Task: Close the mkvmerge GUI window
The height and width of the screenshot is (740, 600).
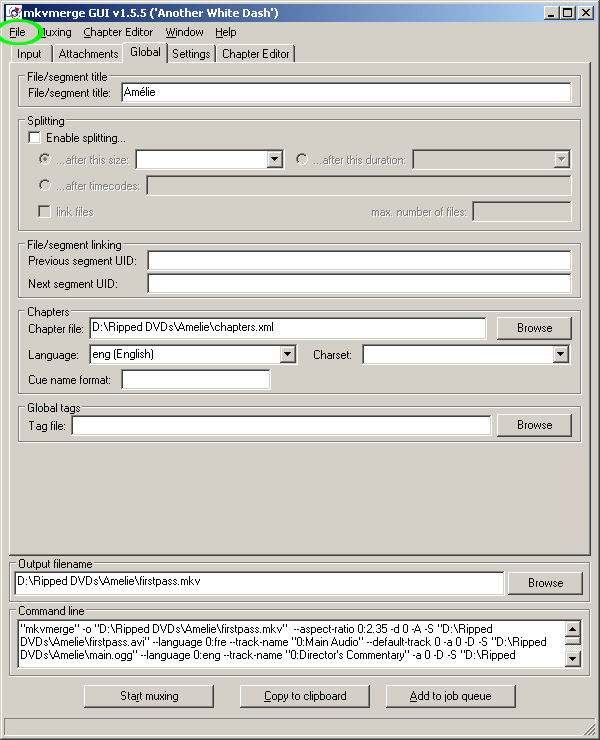Action: 586,13
